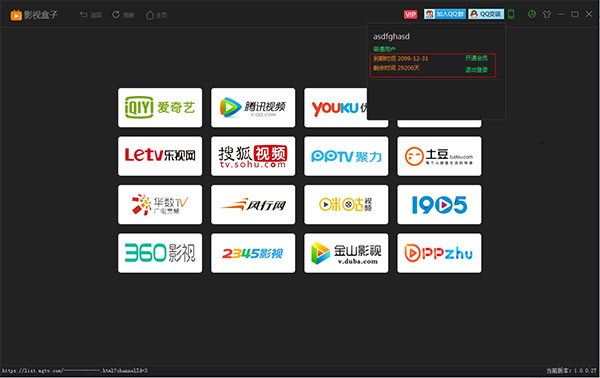Click the 加入QQ群 banner button
The image size is (600, 378).
click(445, 14)
